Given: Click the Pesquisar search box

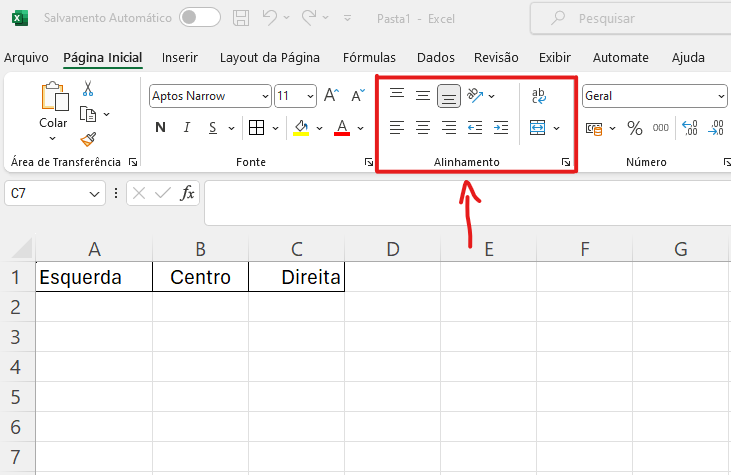Looking at the screenshot, I should [x=630, y=19].
